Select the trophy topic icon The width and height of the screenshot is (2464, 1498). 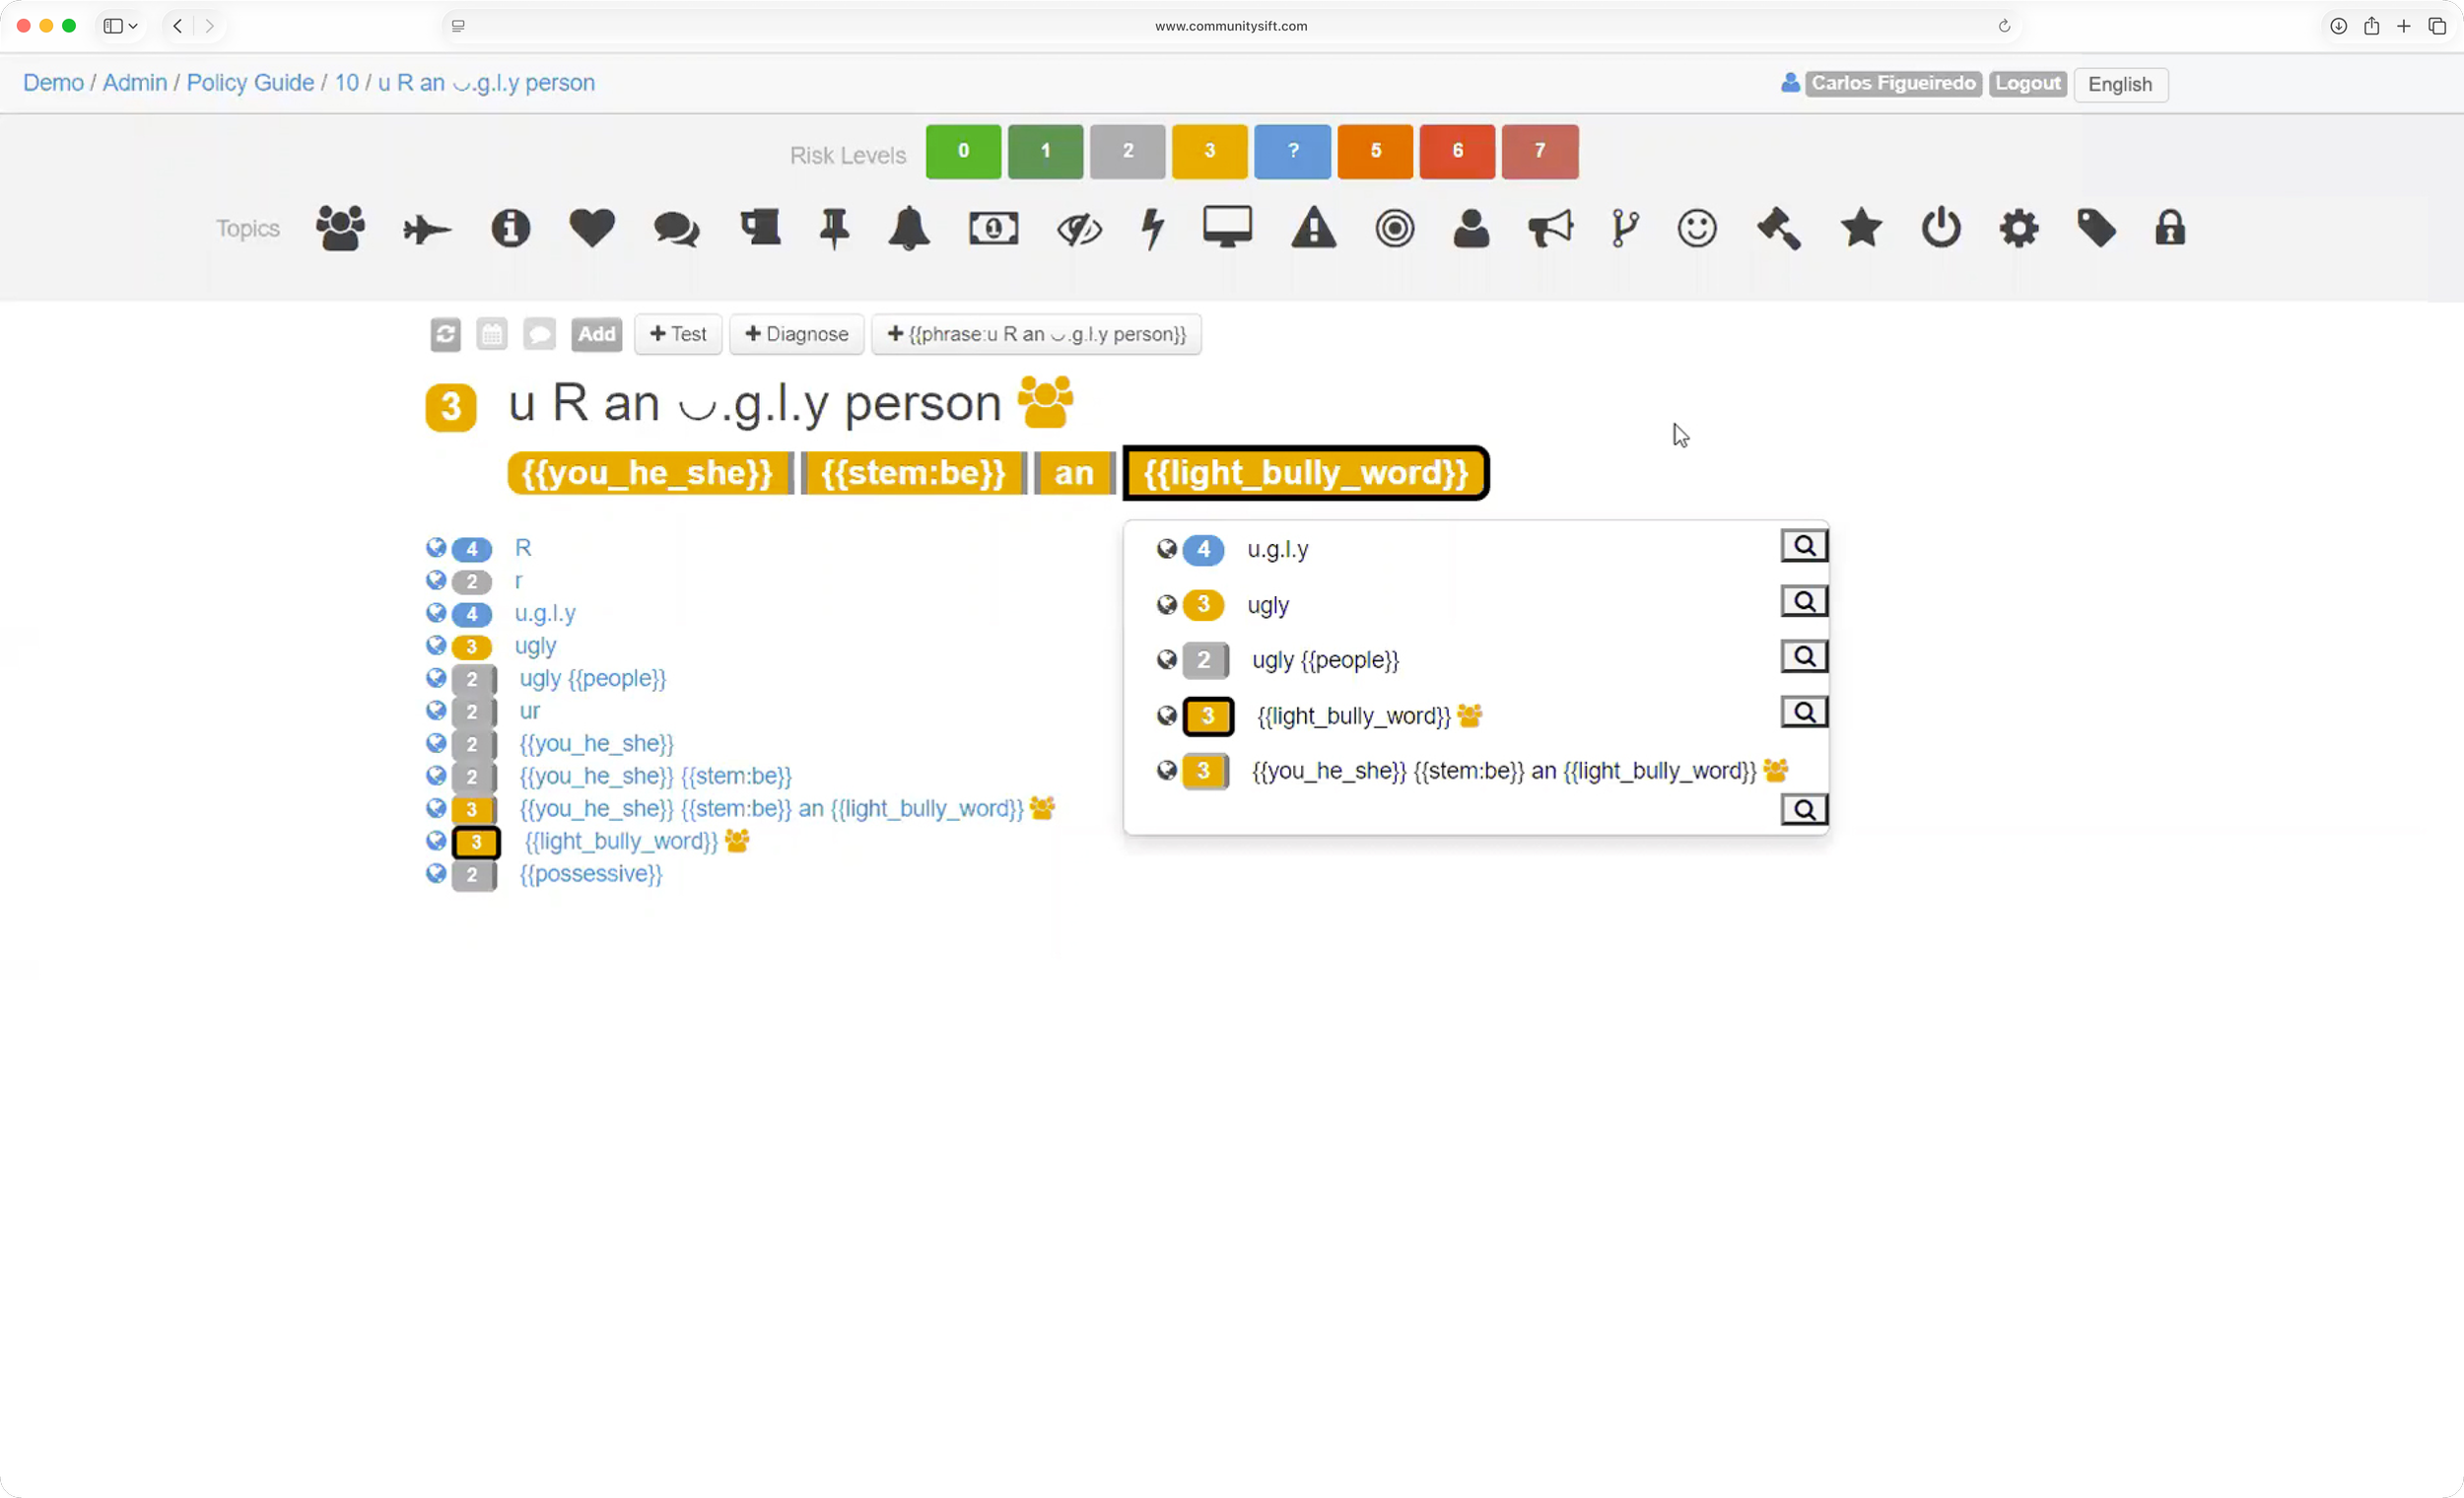(760, 228)
